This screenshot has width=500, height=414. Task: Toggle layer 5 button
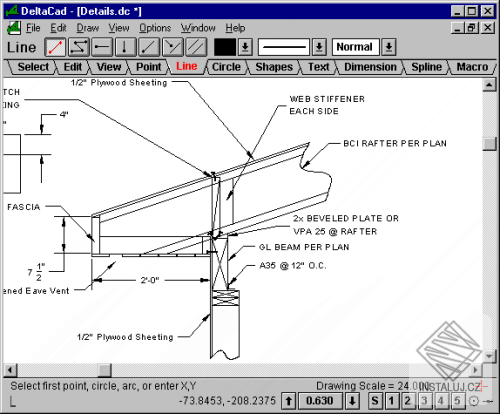click(457, 401)
